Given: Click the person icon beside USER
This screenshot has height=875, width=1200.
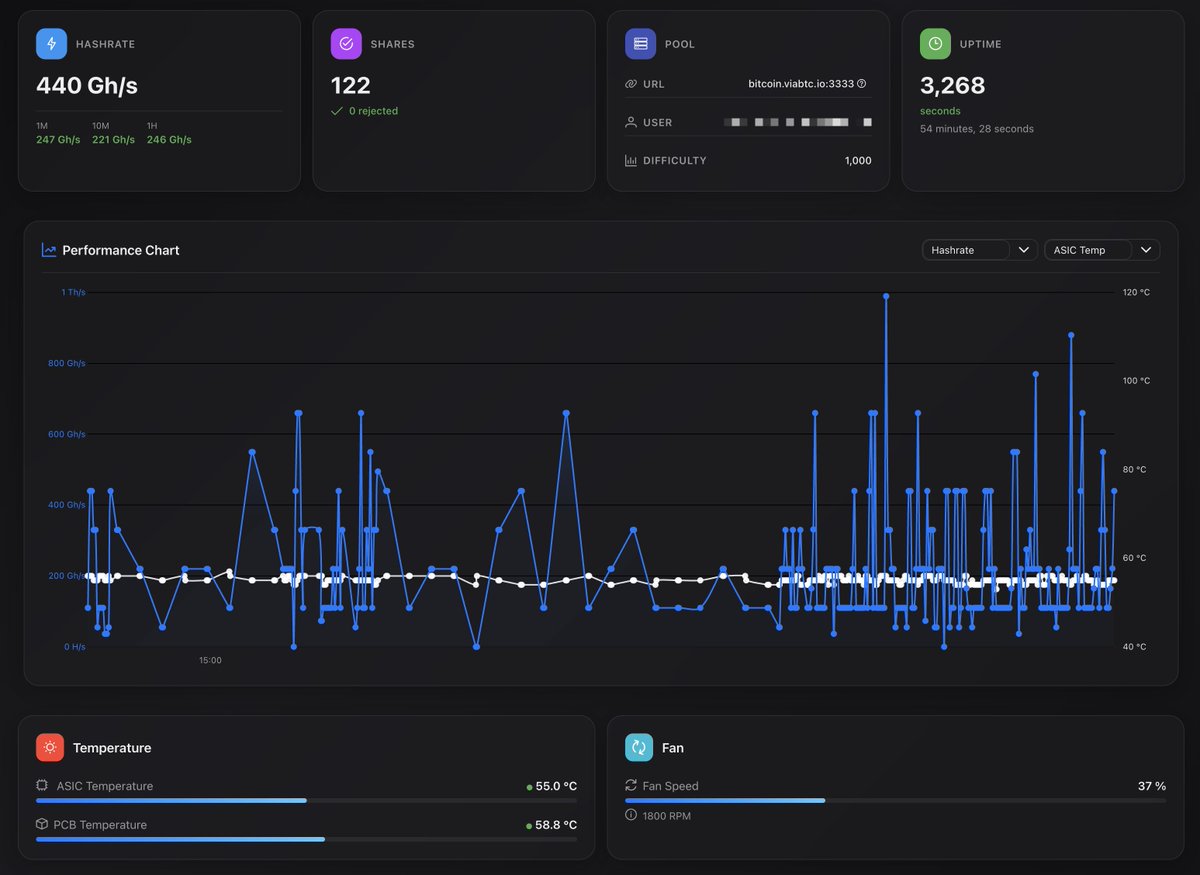Looking at the screenshot, I should [631, 122].
